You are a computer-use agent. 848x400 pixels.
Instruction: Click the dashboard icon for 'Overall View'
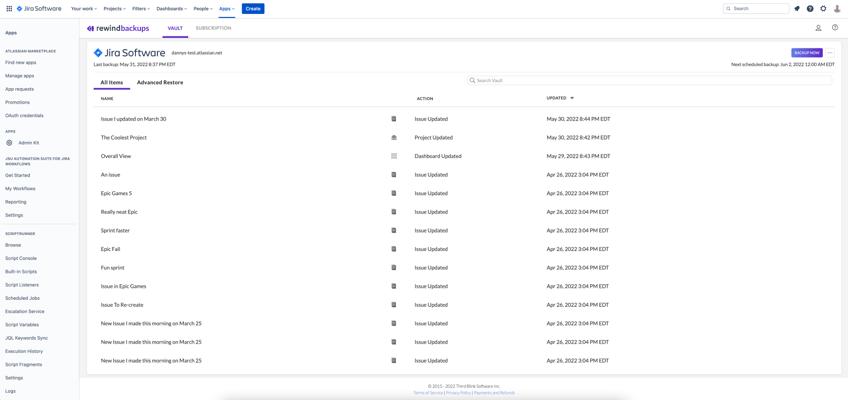pyautogui.click(x=394, y=156)
